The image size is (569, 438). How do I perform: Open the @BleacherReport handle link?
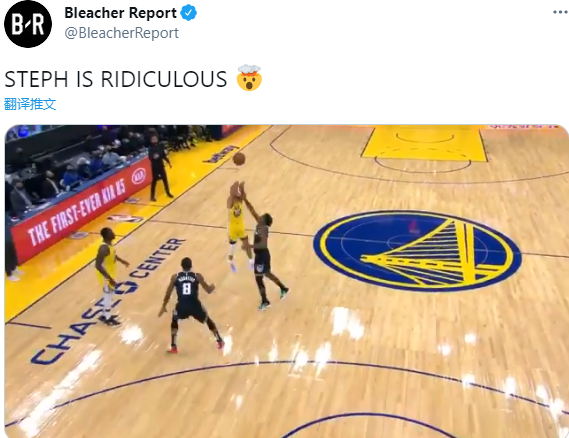click(122, 33)
